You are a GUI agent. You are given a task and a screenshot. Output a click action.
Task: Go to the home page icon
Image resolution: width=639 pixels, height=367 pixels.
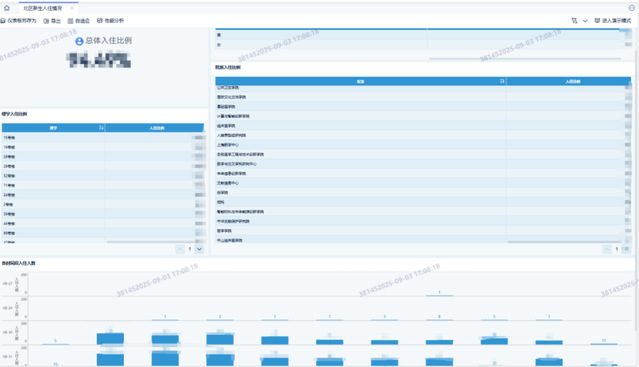[7, 8]
